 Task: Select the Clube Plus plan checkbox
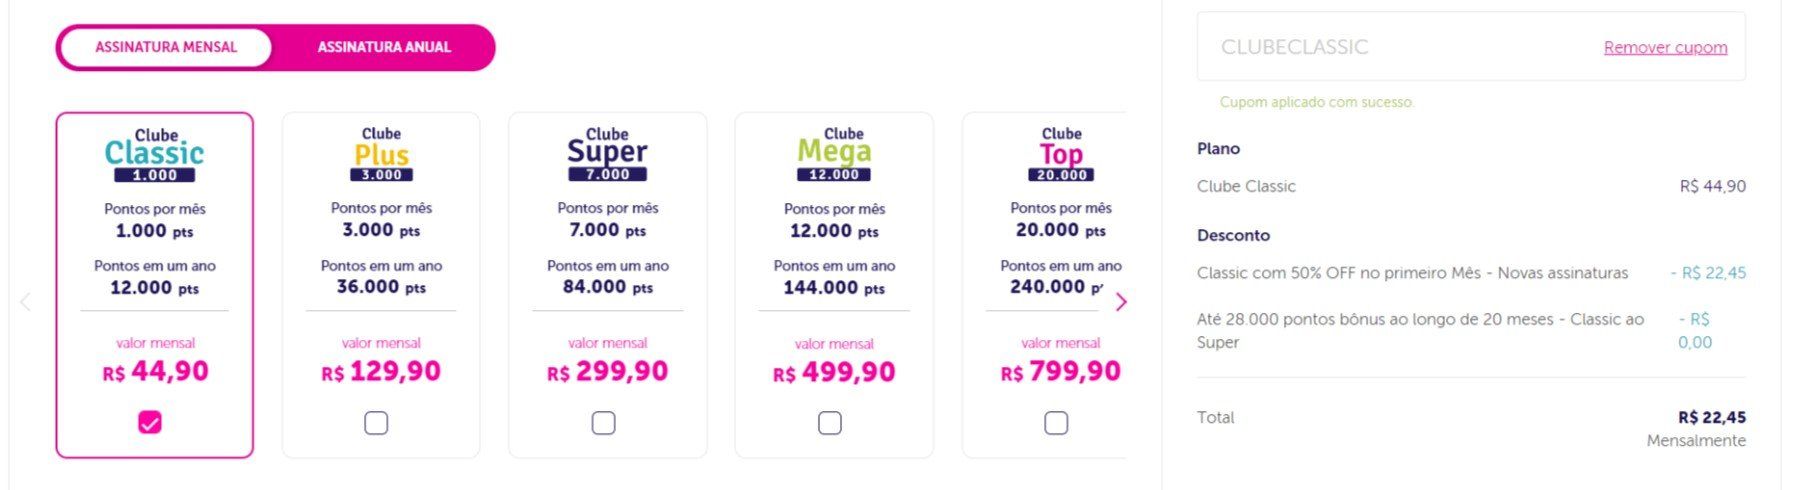[x=376, y=423]
